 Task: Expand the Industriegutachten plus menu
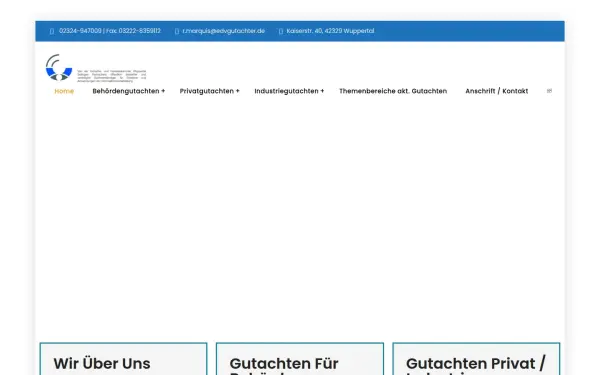coord(289,91)
